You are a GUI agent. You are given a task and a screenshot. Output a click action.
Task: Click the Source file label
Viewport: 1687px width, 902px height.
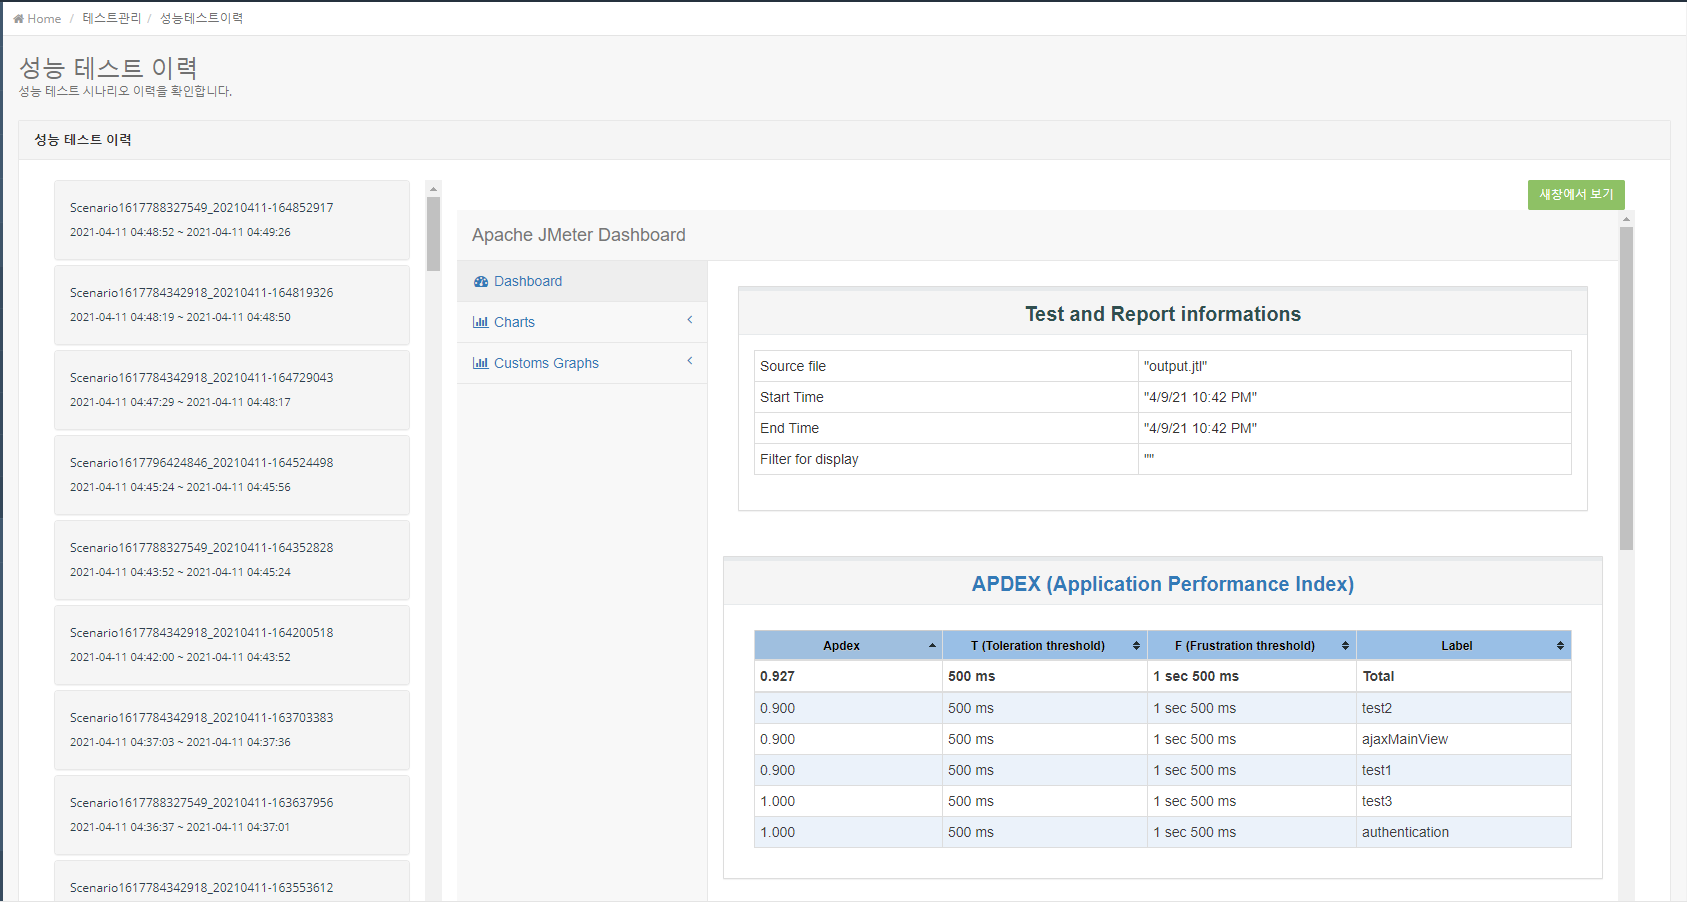(x=793, y=366)
